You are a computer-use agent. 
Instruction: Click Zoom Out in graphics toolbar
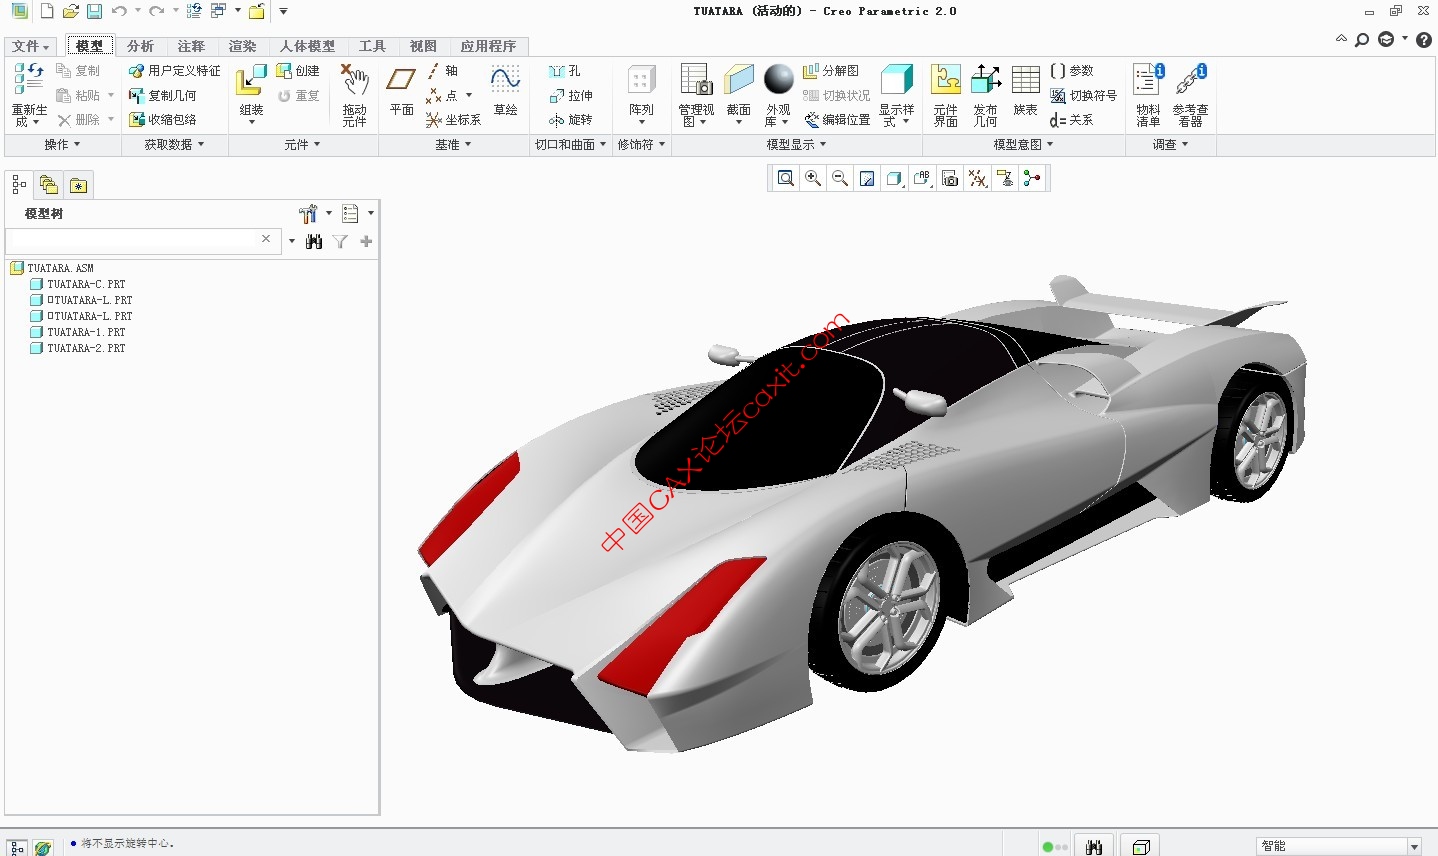coord(840,178)
